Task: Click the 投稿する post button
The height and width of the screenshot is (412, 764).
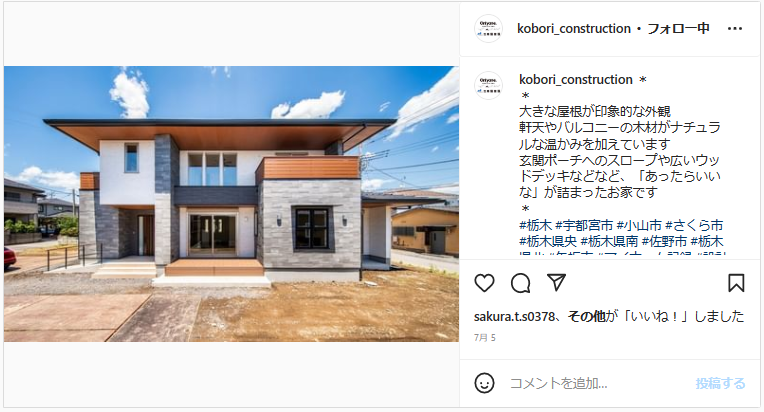Action: click(720, 383)
